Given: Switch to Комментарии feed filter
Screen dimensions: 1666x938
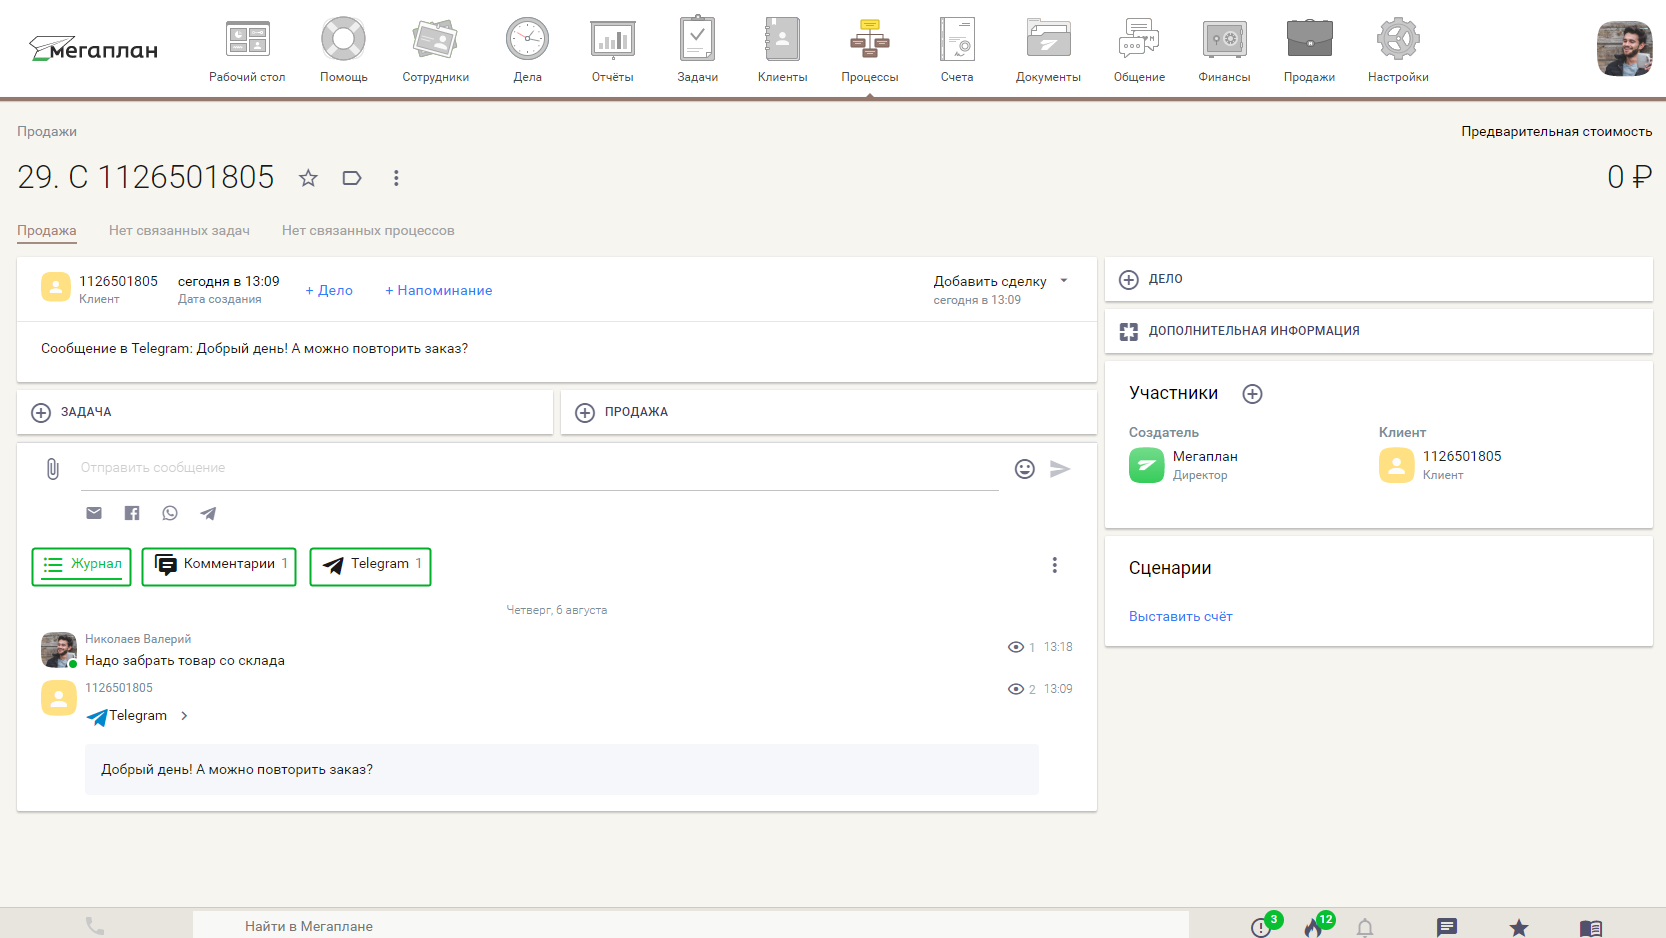Looking at the screenshot, I should [219, 566].
